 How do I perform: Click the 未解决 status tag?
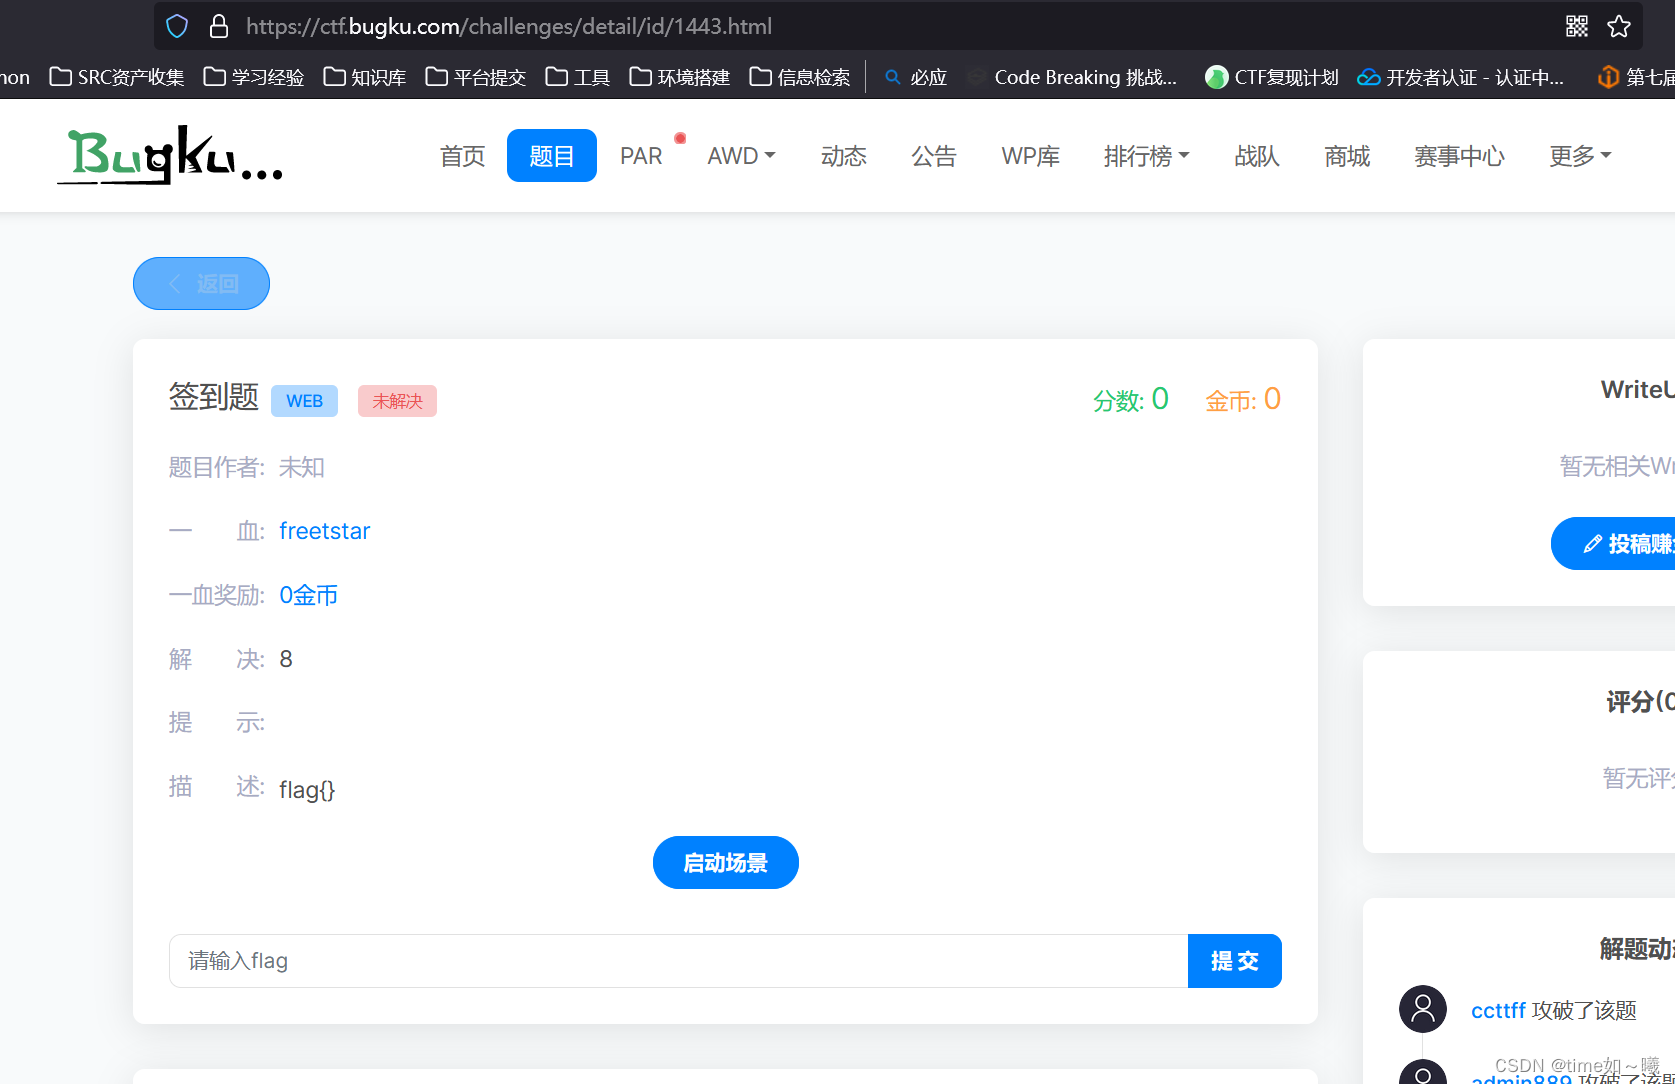[397, 401]
